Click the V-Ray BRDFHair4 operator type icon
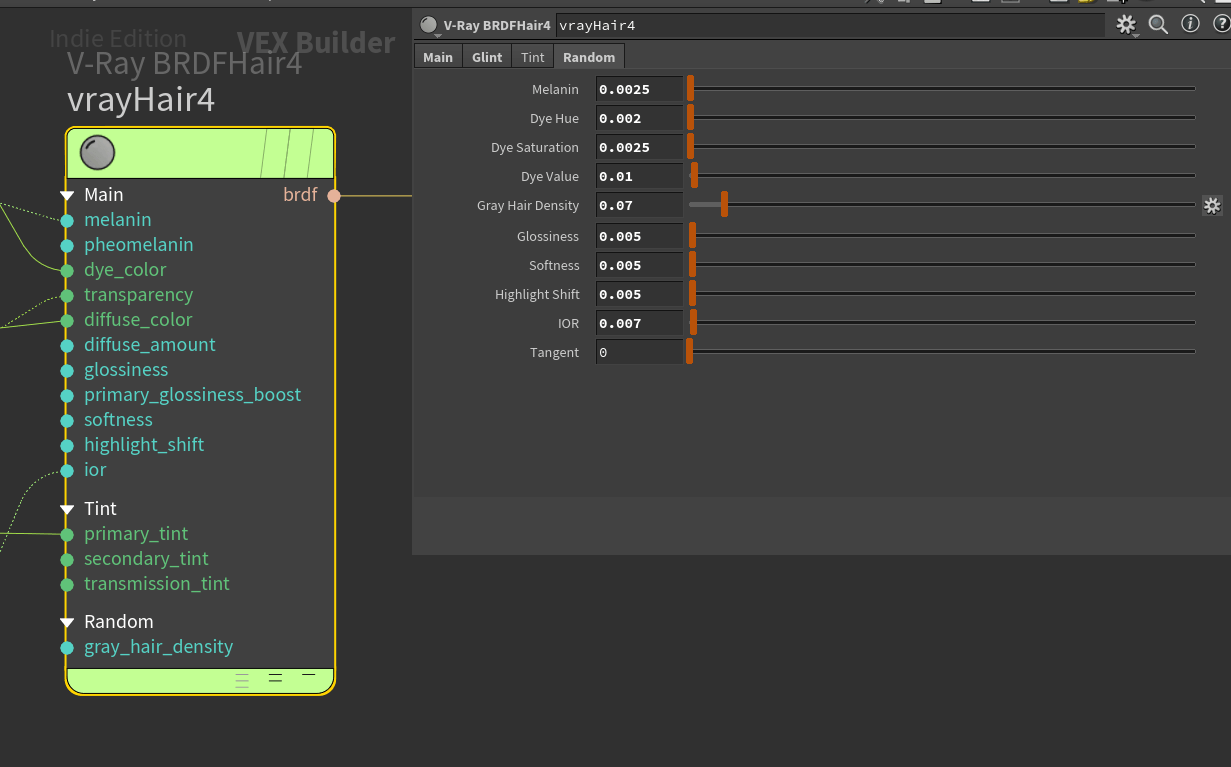 click(x=429, y=25)
